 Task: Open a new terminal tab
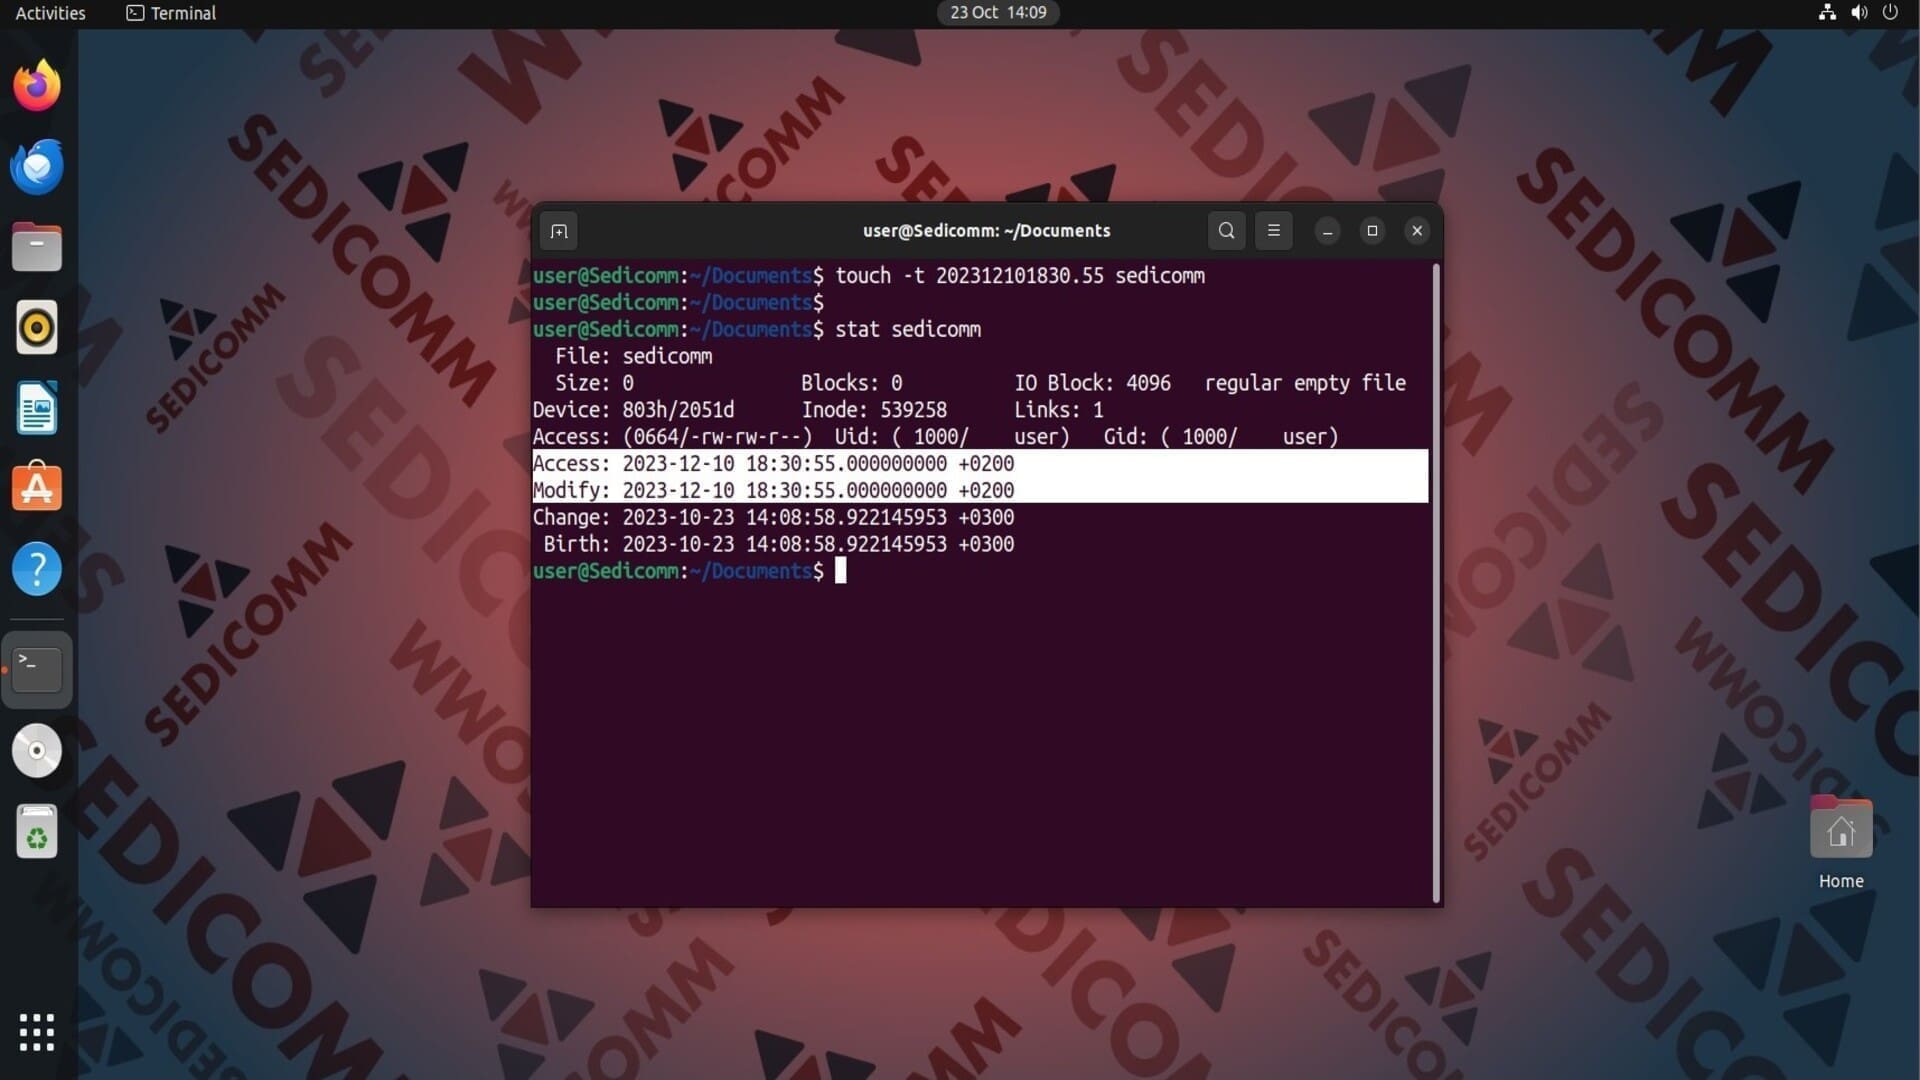coord(559,231)
